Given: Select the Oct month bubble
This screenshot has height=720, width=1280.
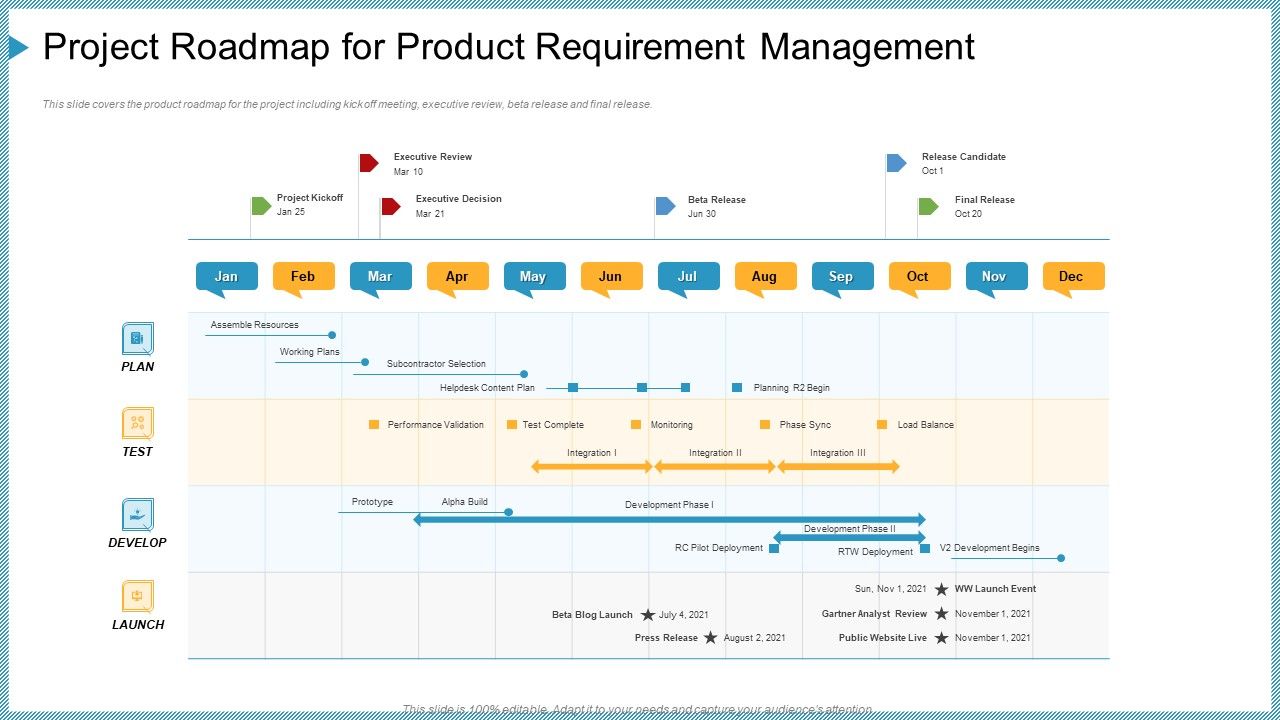Looking at the screenshot, I should (x=919, y=279).
